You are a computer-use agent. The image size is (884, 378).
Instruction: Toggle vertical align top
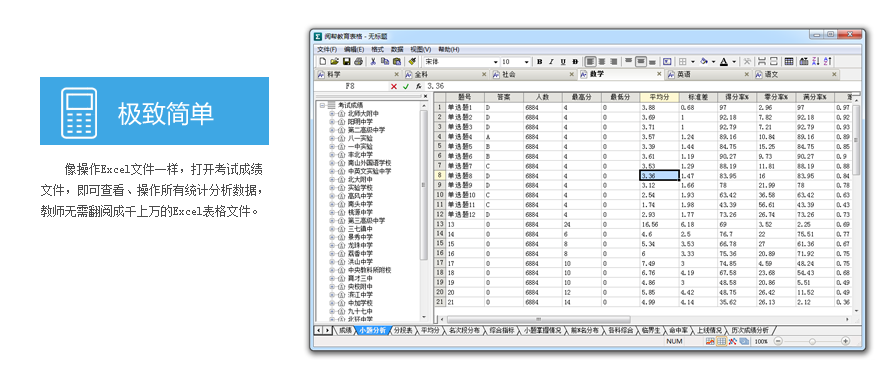[x=629, y=61]
